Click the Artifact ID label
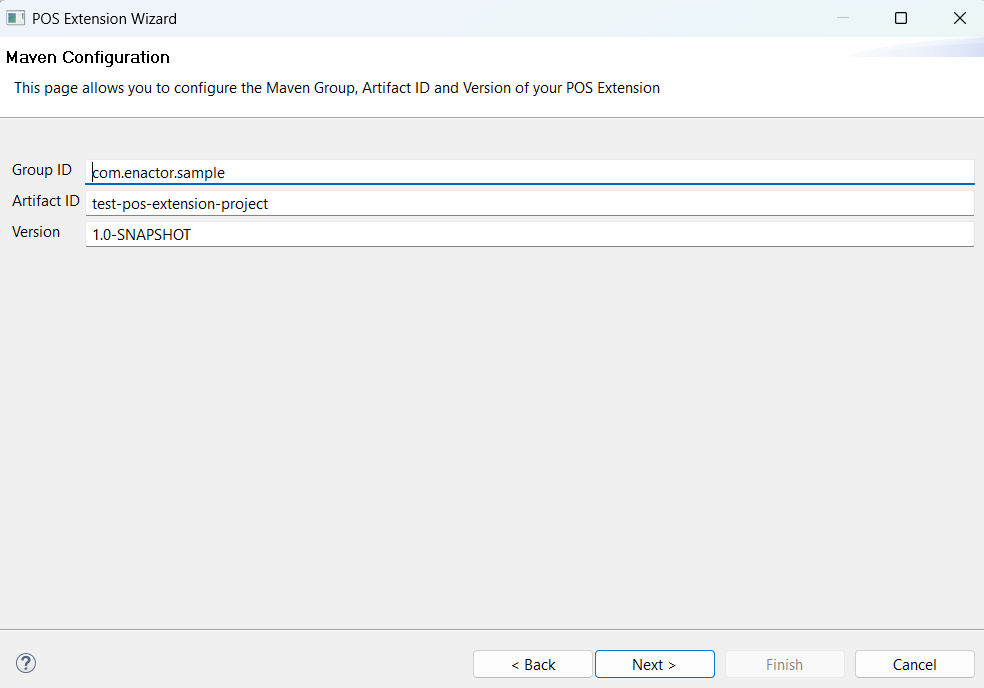984x688 pixels. (x=45, y=201)
